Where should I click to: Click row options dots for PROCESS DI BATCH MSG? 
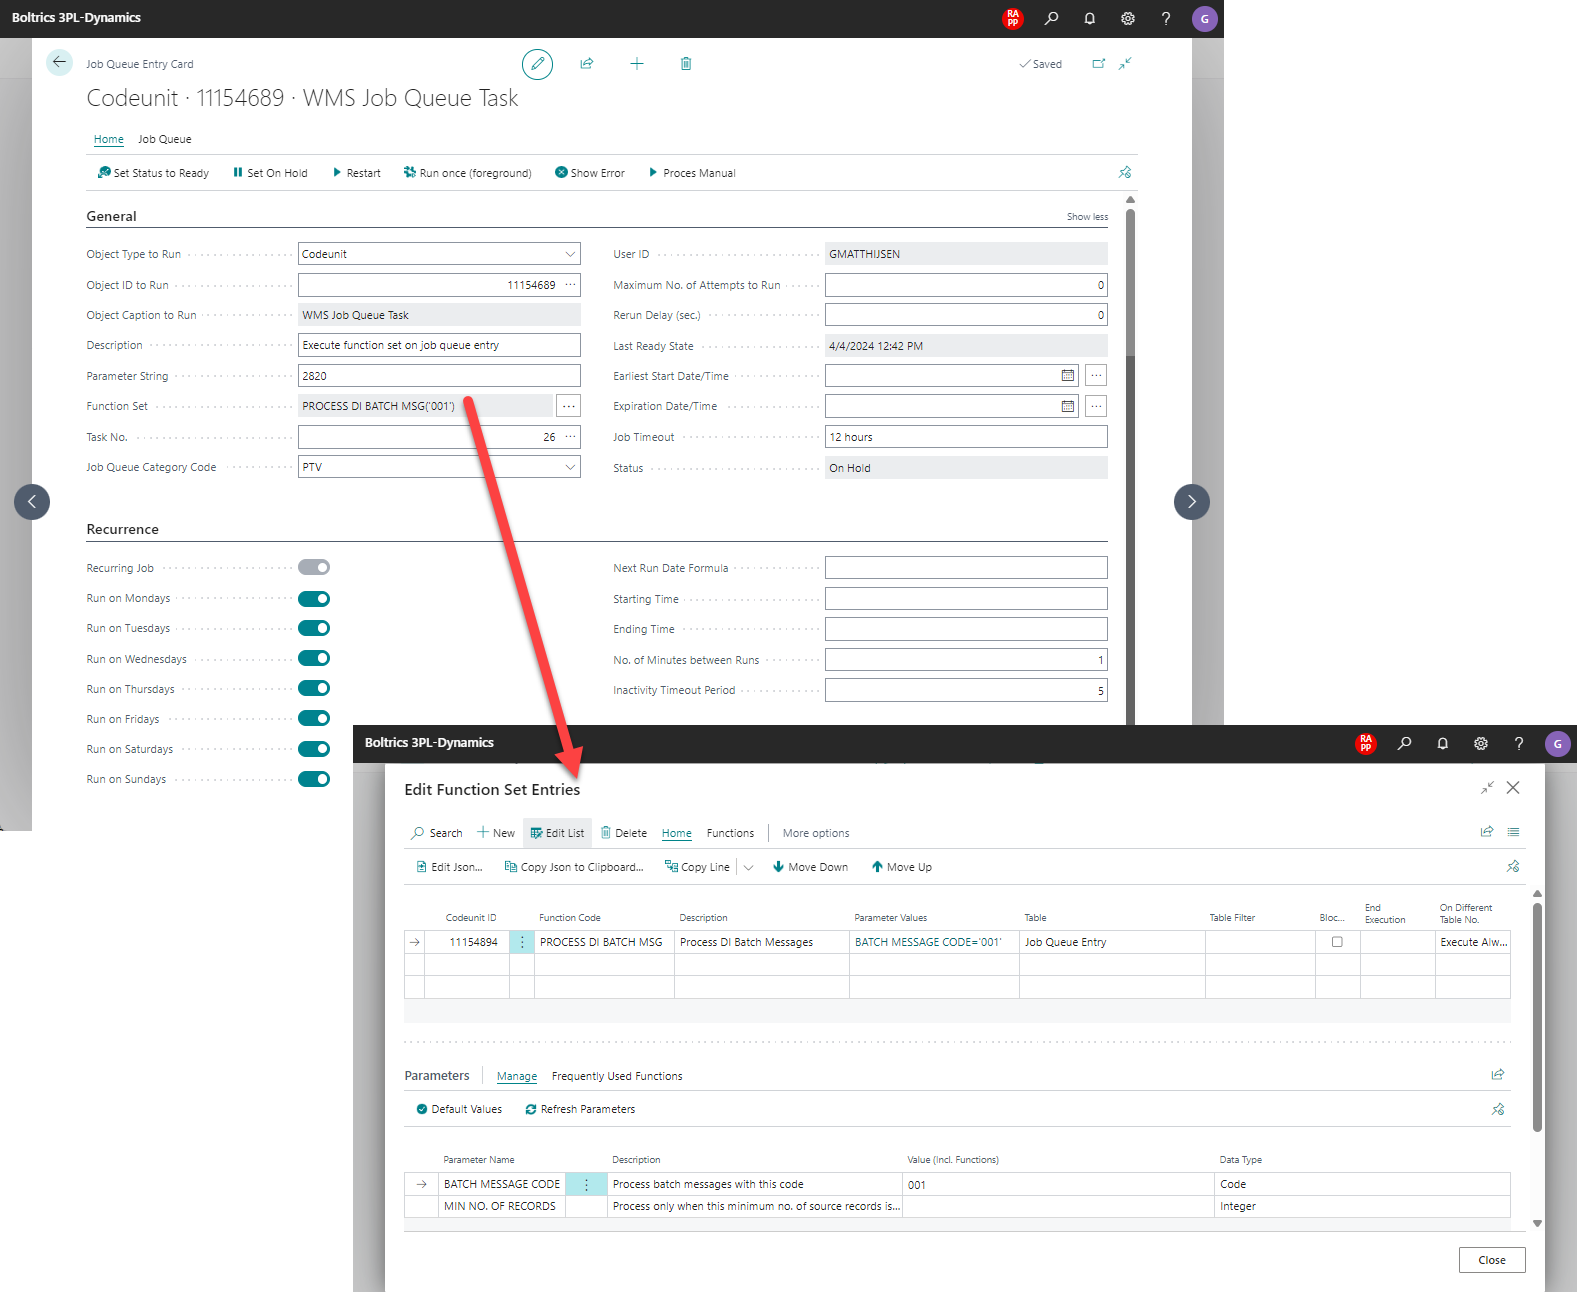pyautogui.click(x=522, y=942)
